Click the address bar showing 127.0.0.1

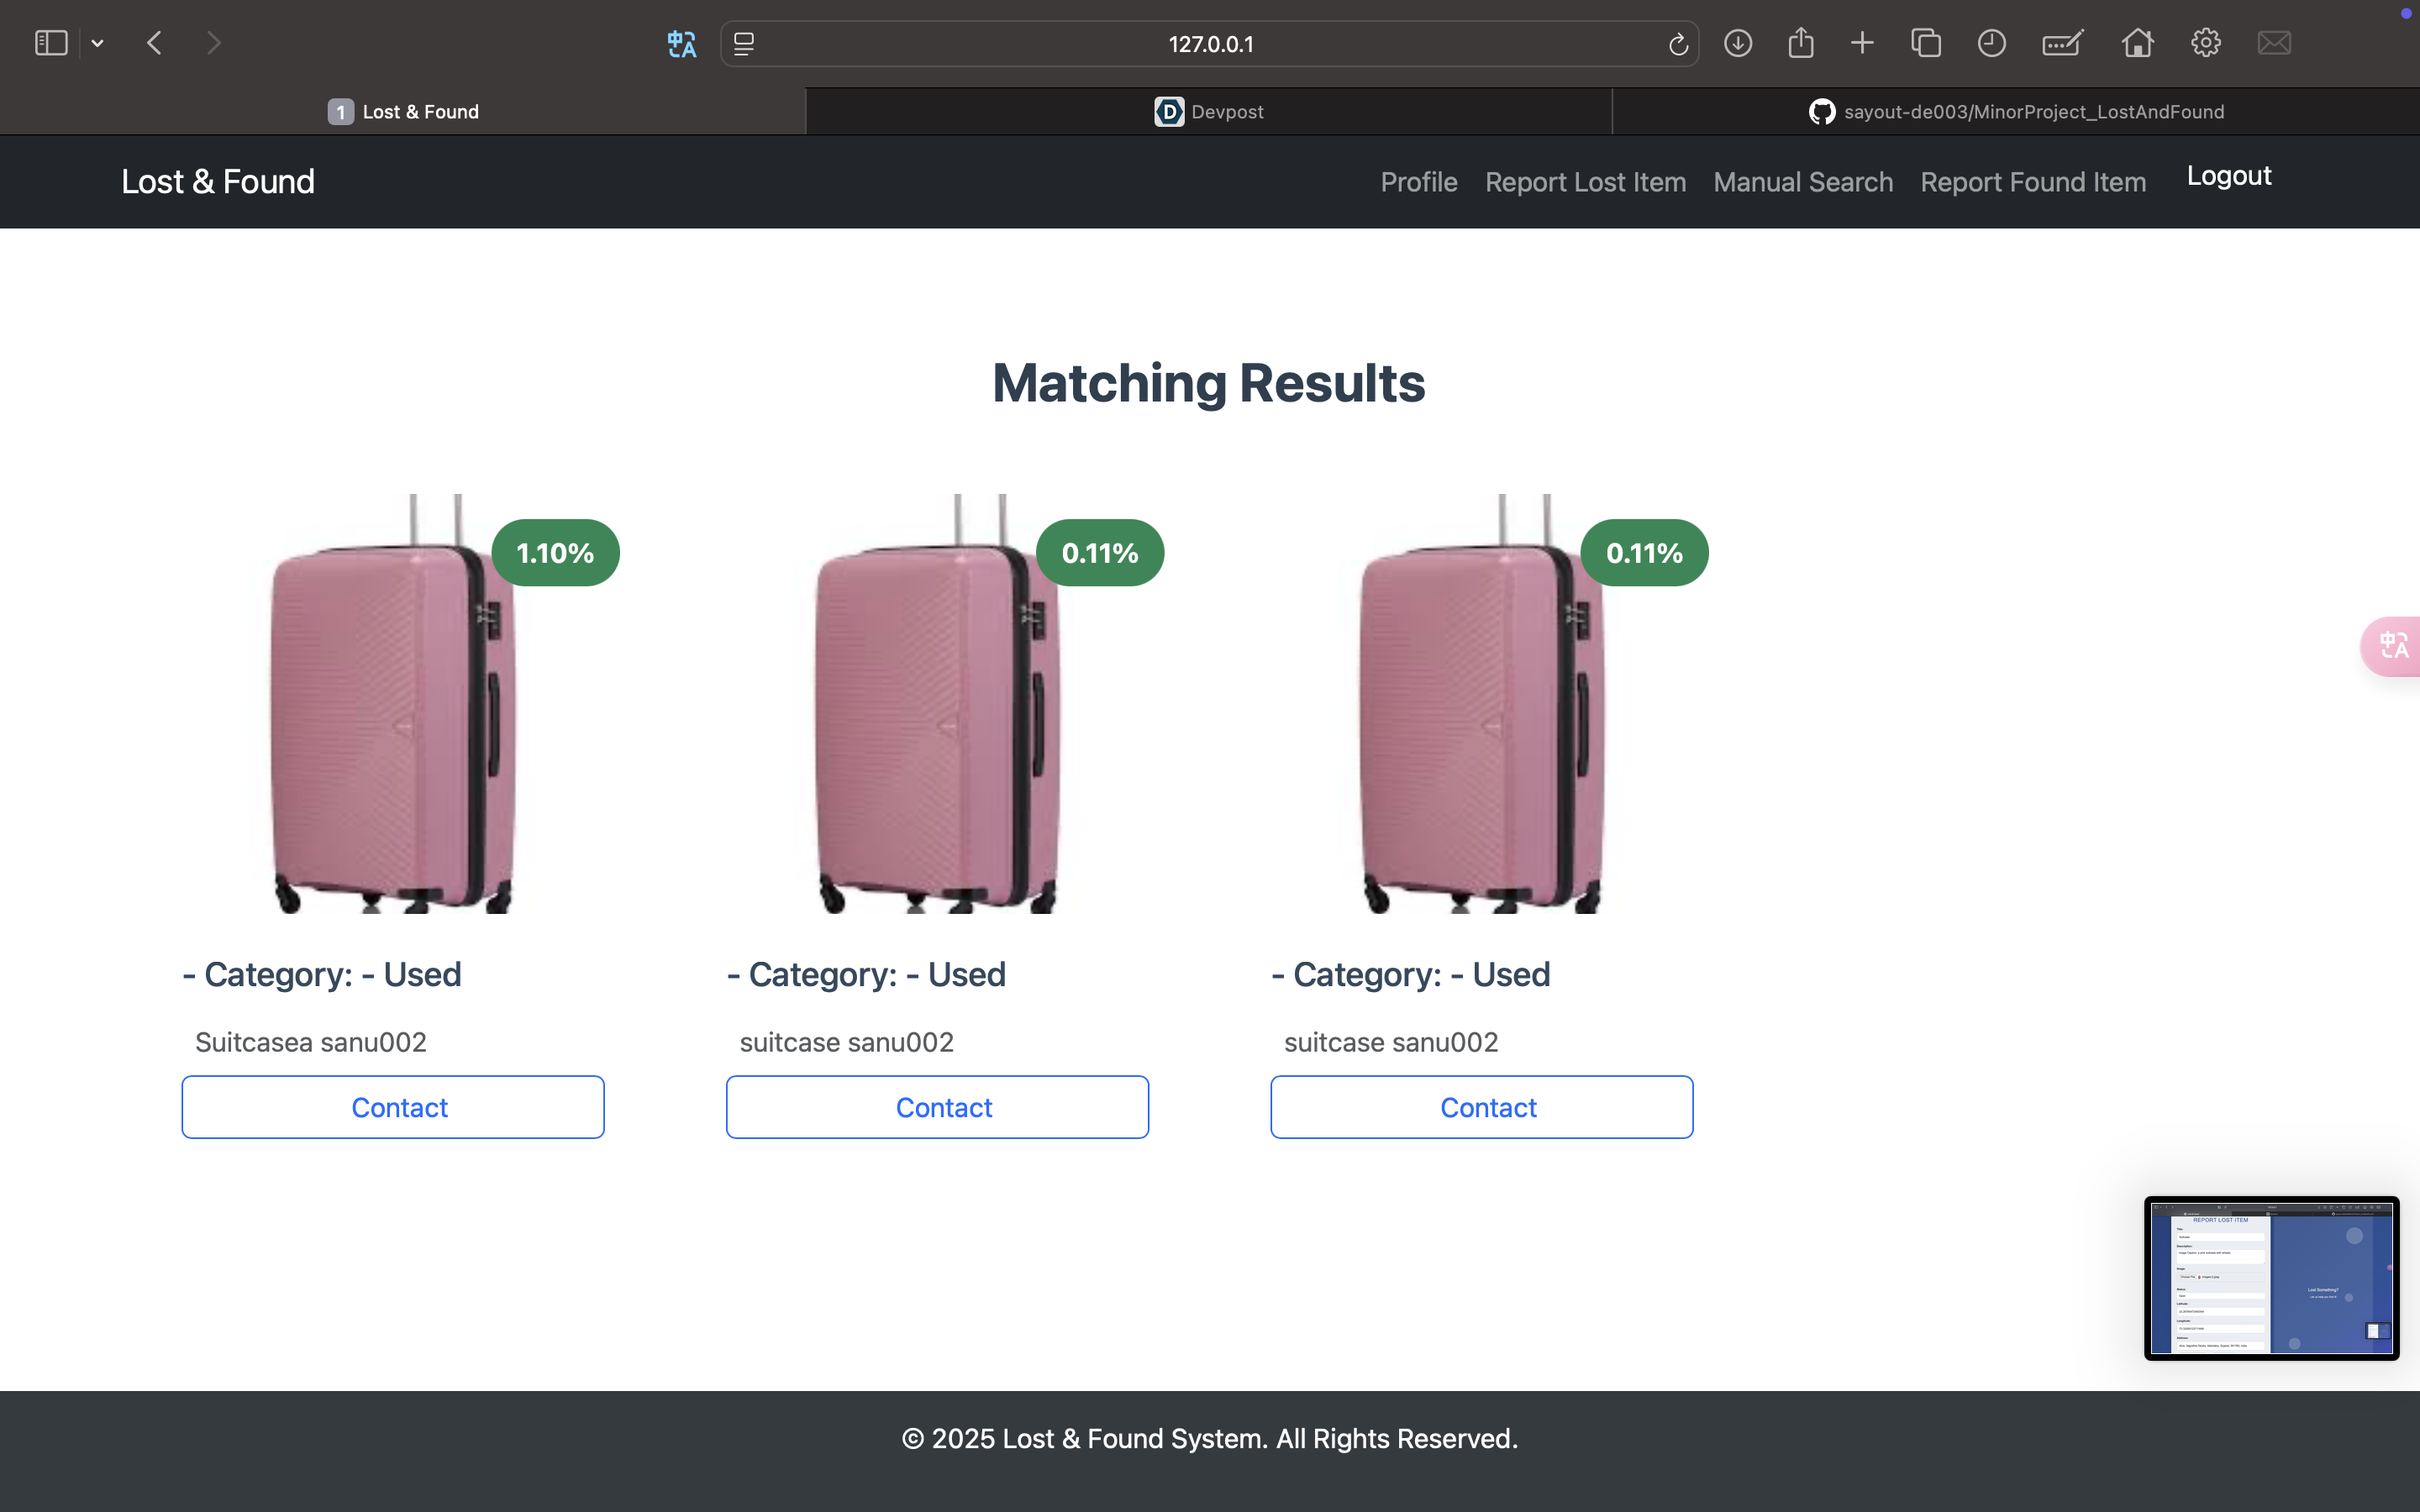(x=1210, y=44)
